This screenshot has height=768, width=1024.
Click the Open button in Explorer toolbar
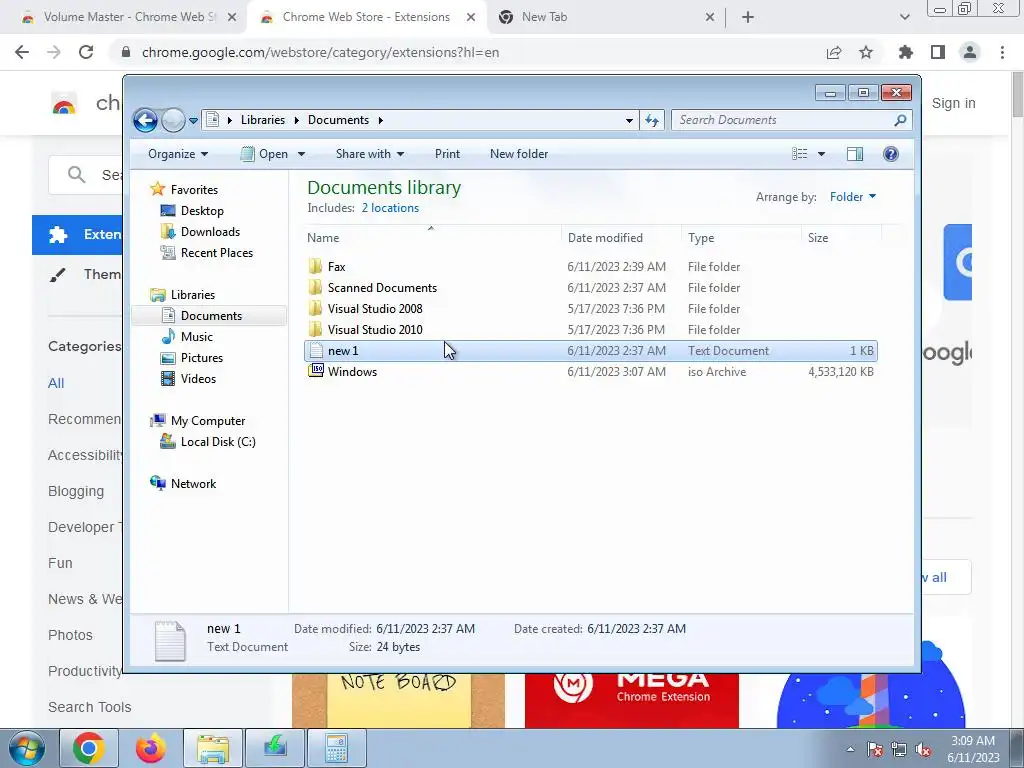pyautogui.click(x=264, y=154)
